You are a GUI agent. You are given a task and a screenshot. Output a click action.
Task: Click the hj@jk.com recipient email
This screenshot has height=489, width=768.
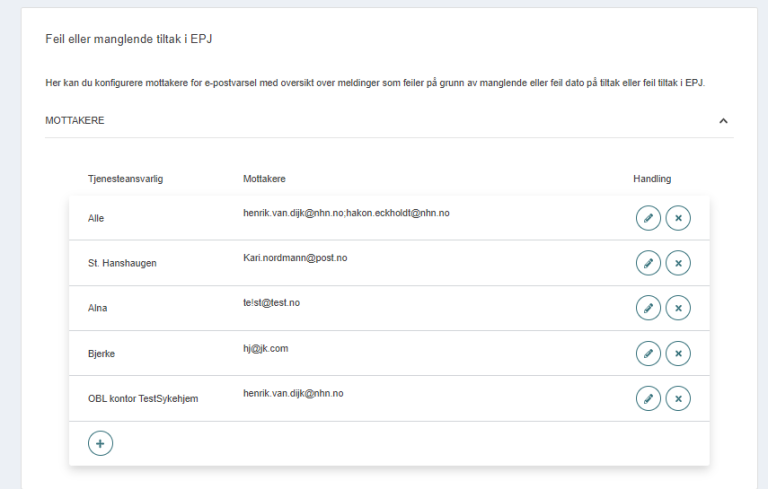pyautogui.click(x=265, y=348)
